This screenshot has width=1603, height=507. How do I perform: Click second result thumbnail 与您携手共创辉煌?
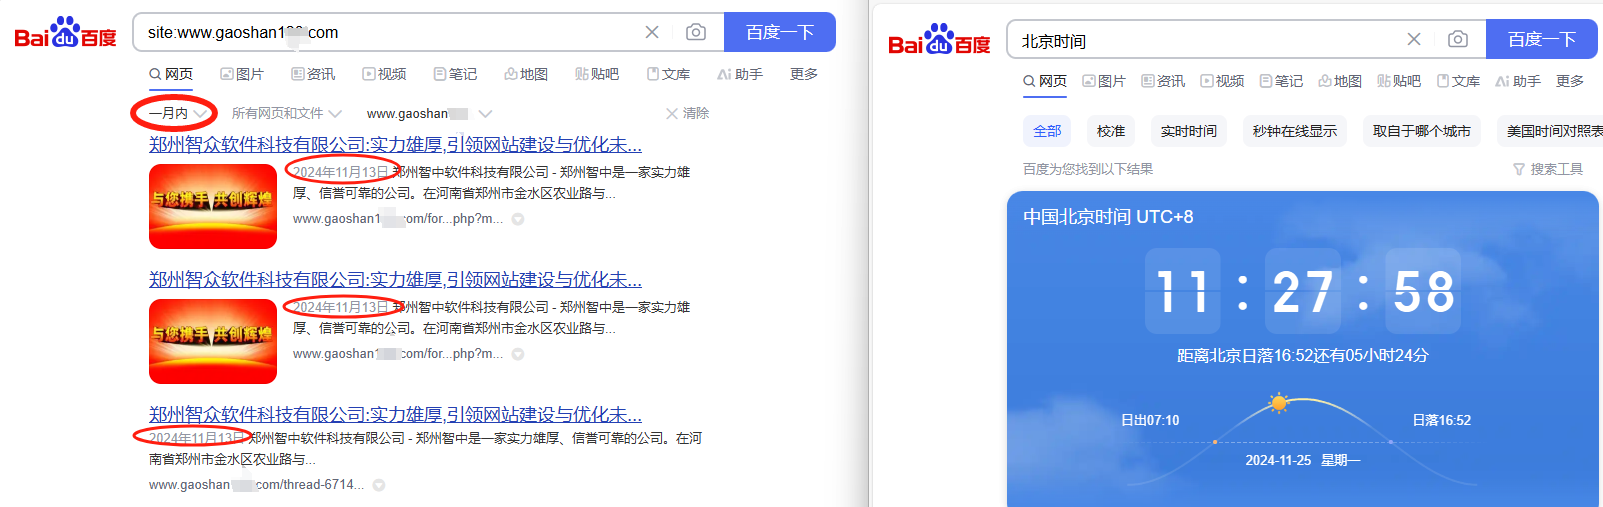[213, 341]
